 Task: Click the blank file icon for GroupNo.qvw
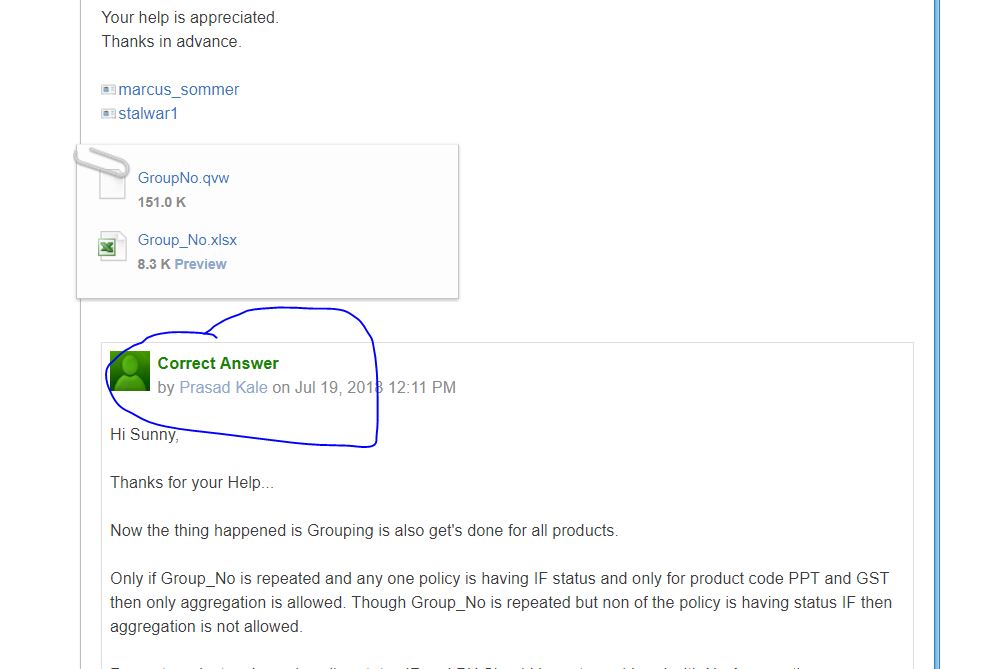[x=113, y=185]
